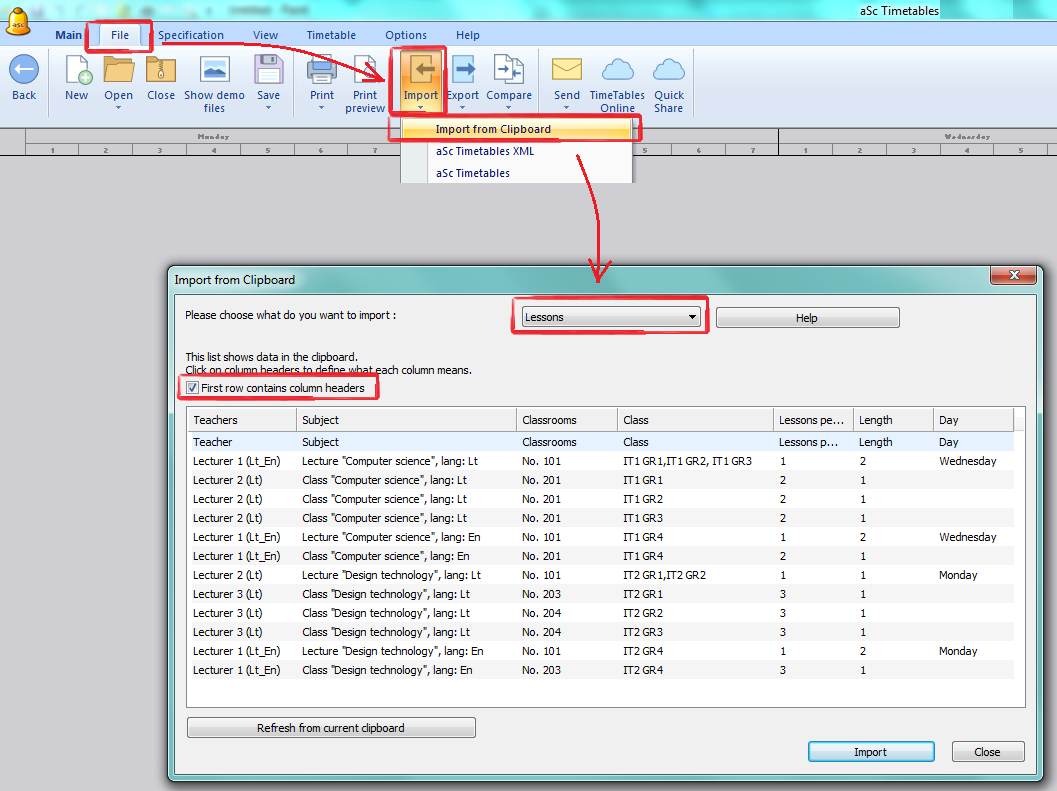Open the Specification tab
1057x791 pixels.
[191, 35]
